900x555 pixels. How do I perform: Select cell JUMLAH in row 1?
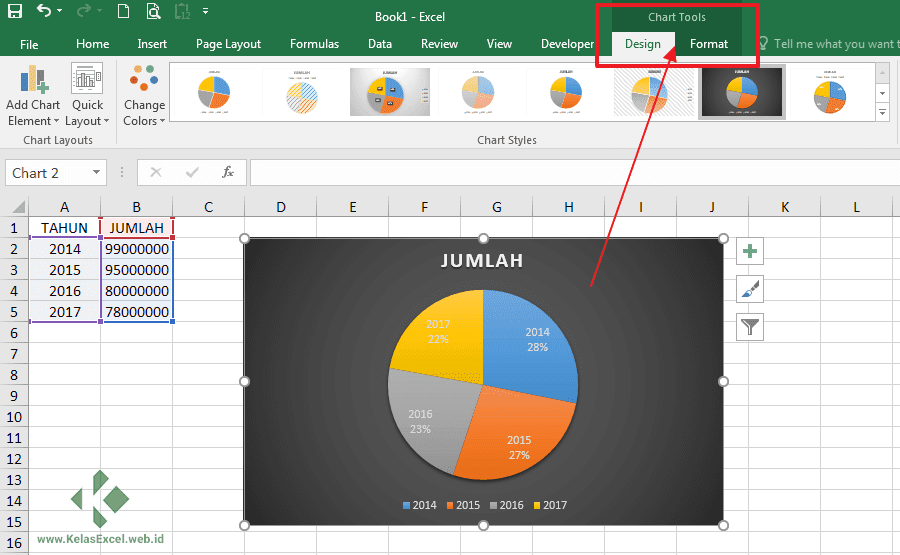click(x=137, y=228)
